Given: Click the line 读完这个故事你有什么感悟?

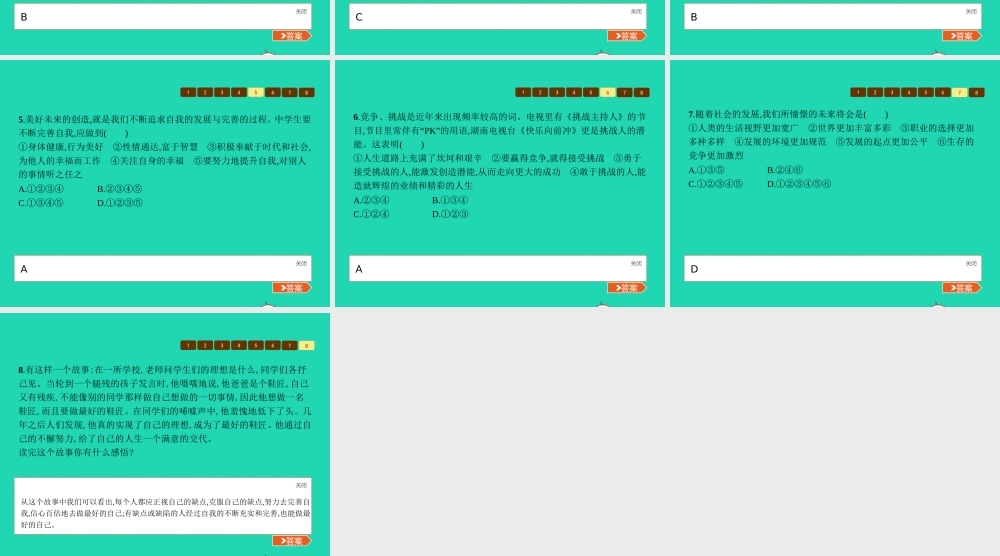Looking at the screenshot, I should coord(77,453).
